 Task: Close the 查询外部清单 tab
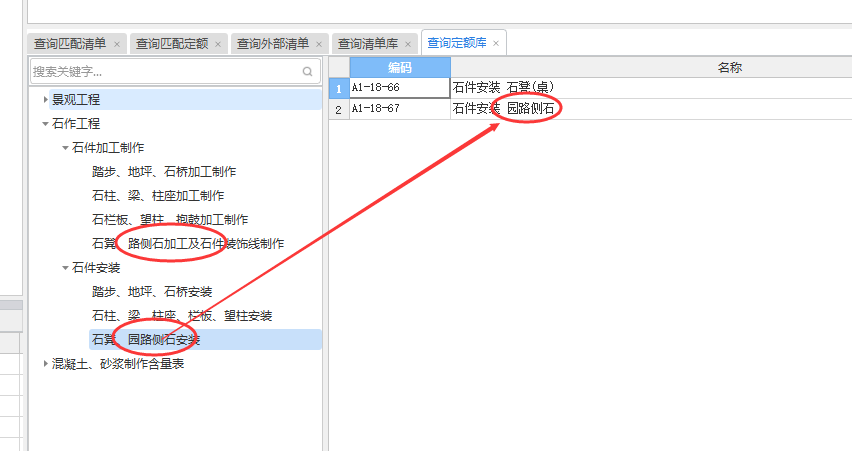(319, 44)
